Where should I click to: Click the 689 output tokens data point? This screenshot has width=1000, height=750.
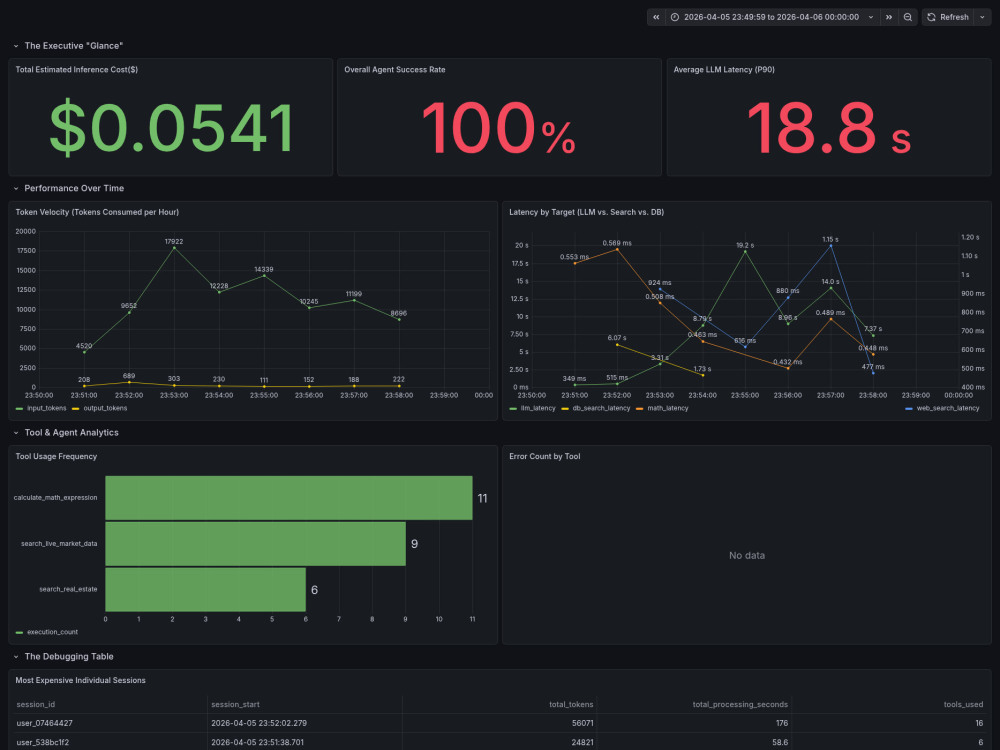(129, 382)
